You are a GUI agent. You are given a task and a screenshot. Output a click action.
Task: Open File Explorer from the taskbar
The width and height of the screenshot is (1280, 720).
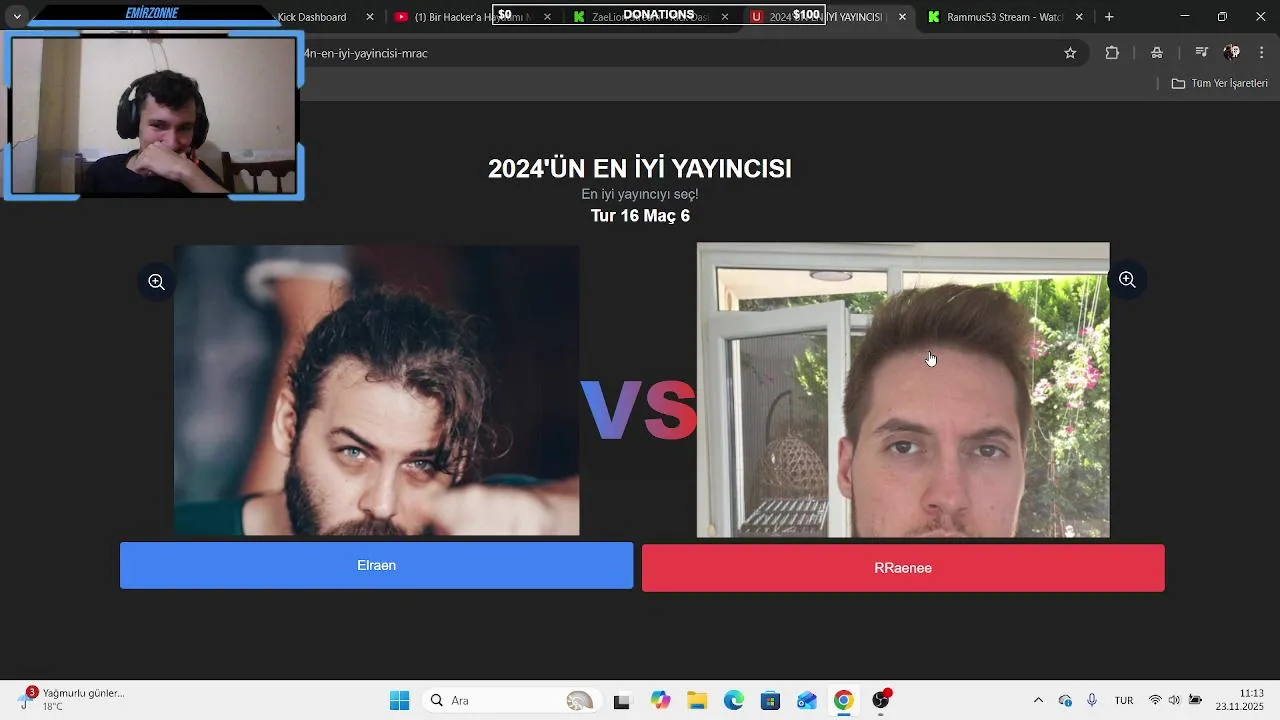(x=697, y=701)
